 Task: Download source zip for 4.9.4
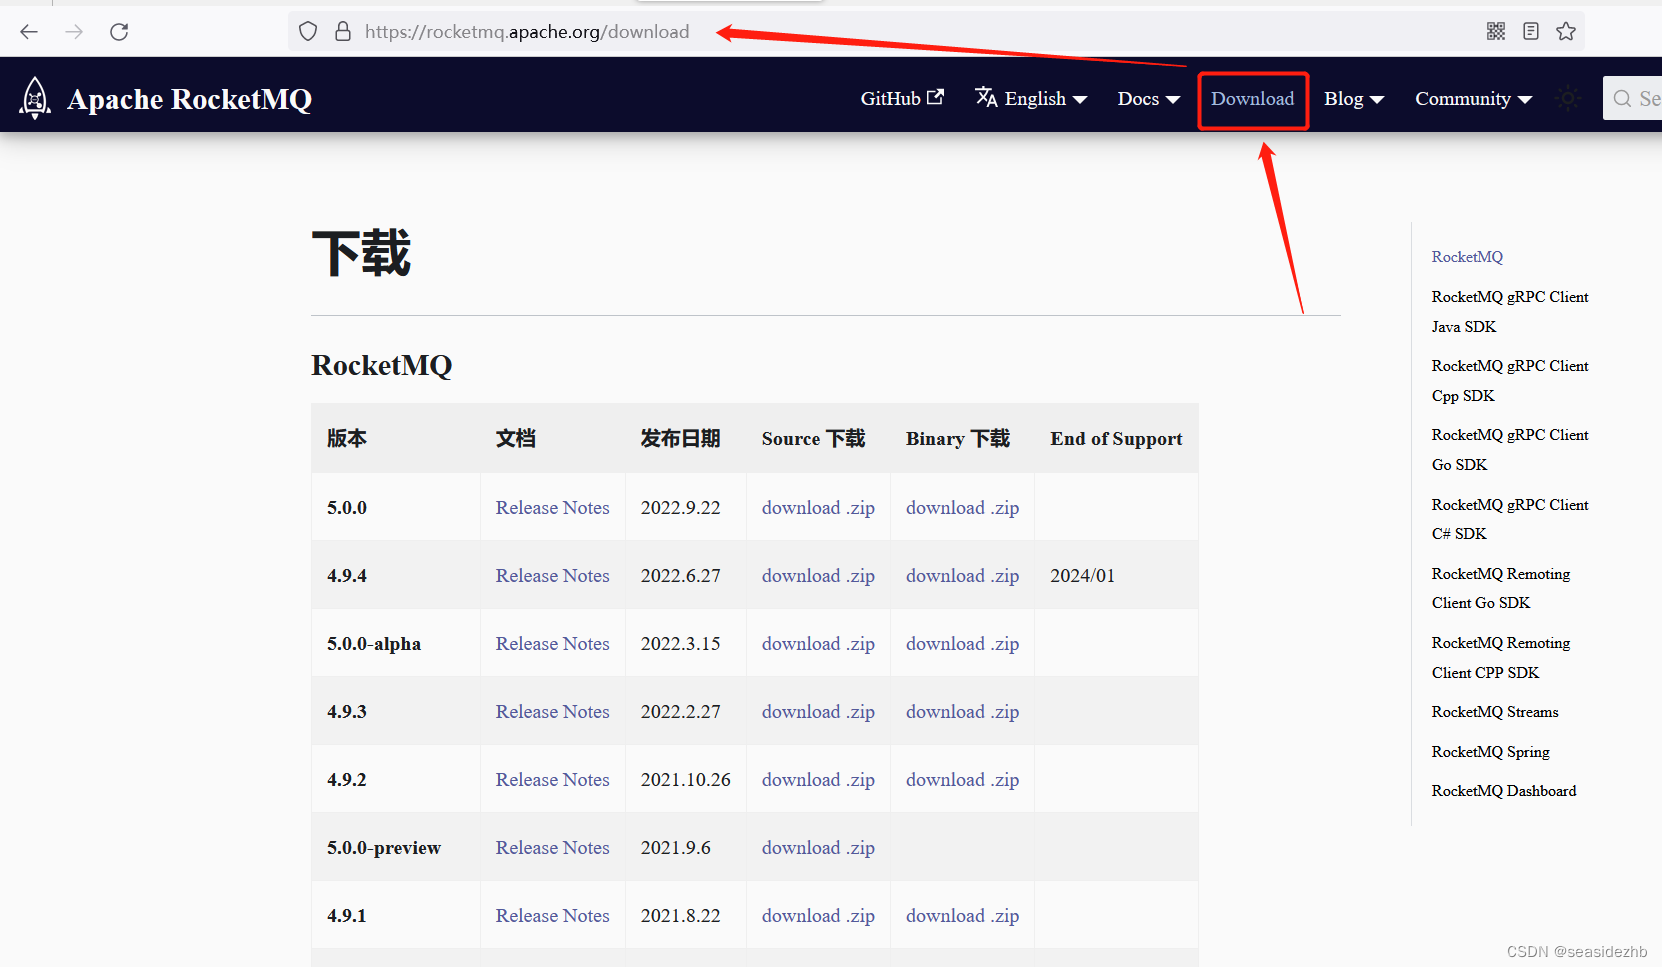click(818, 576)
